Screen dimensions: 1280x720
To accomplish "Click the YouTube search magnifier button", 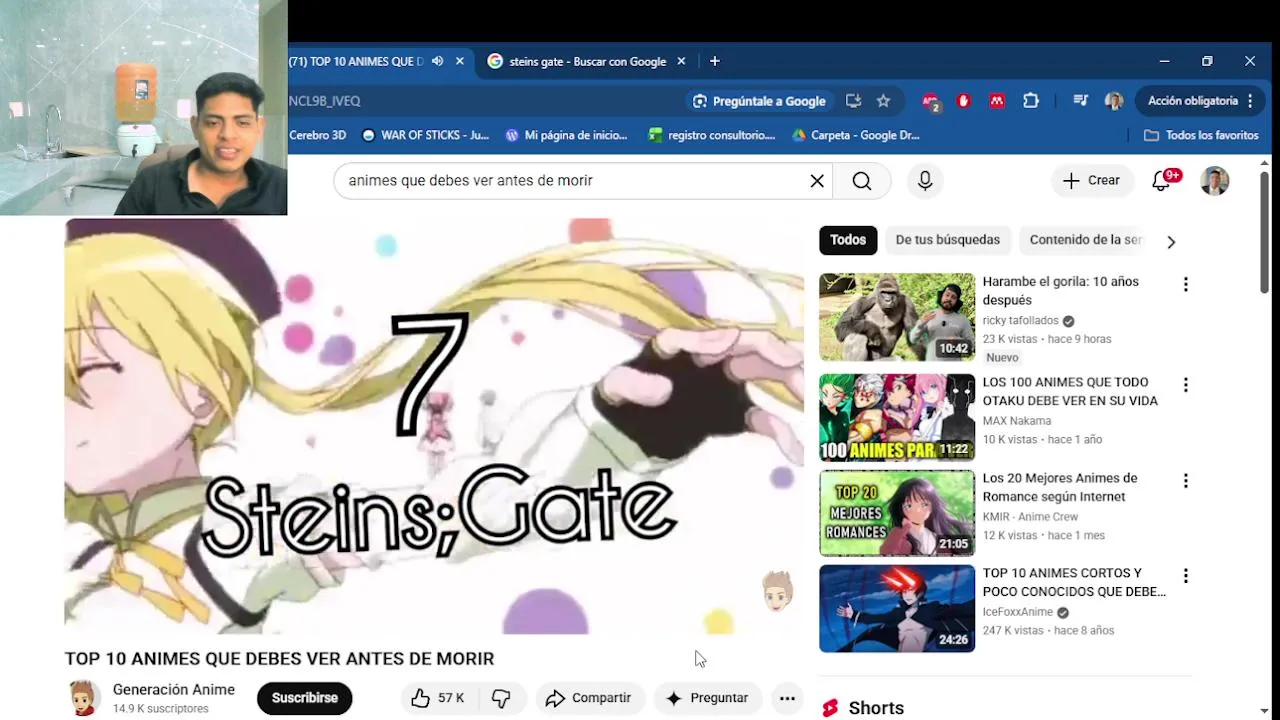I will click(x=862, y=180).
